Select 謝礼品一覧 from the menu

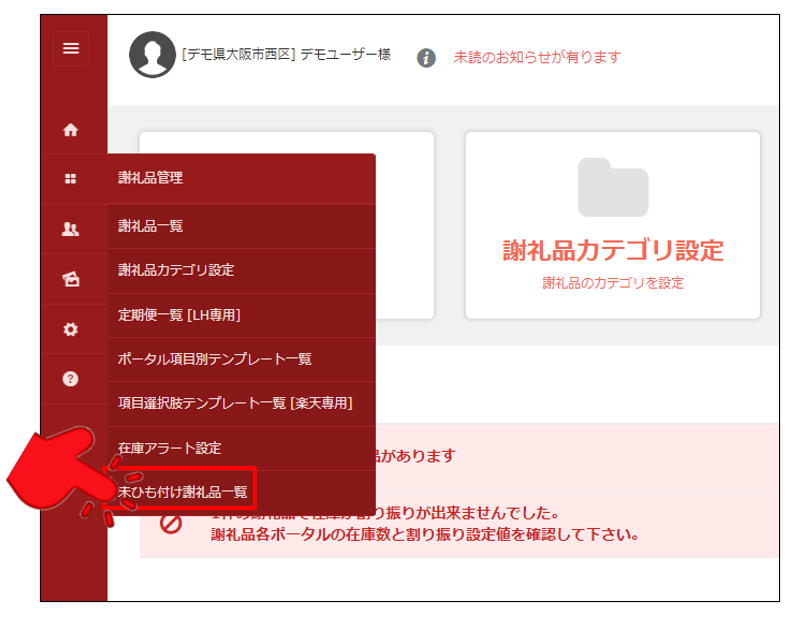tap(151, 226)
